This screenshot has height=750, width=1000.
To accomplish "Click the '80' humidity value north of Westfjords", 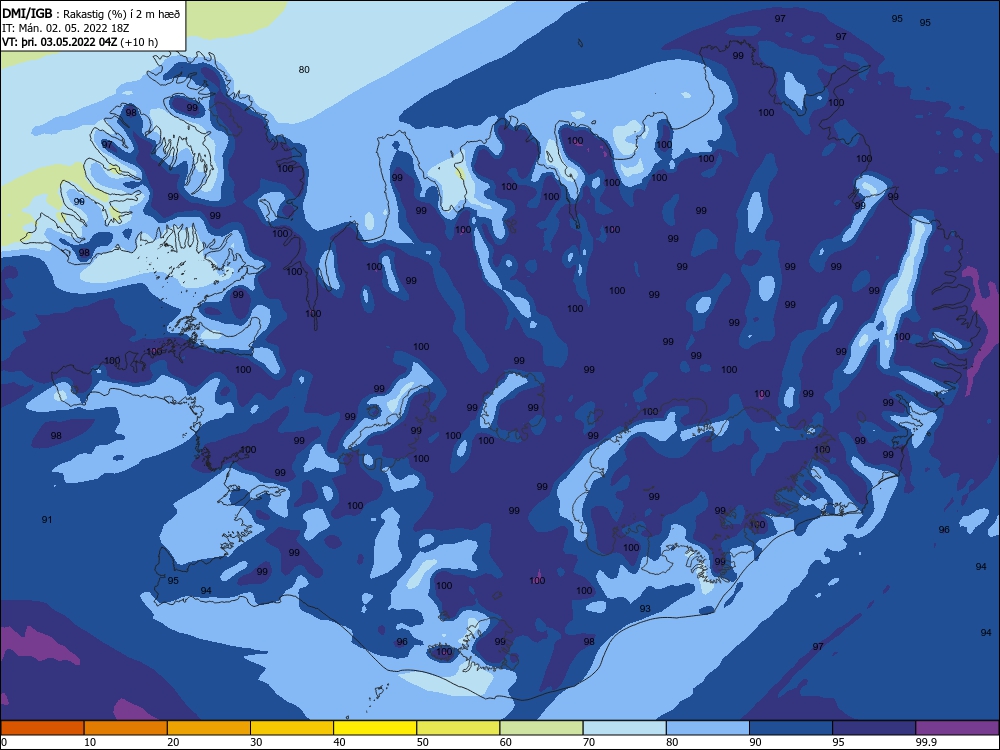I will click(x=304, y=70).
